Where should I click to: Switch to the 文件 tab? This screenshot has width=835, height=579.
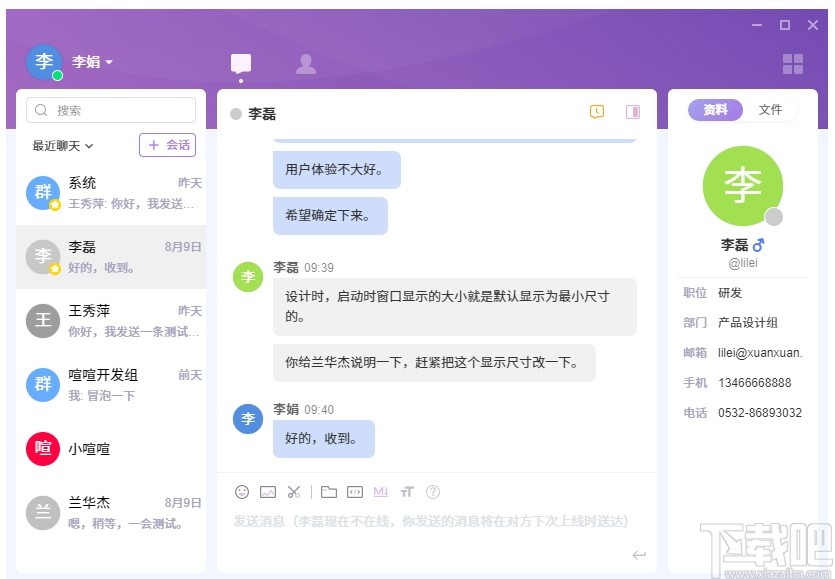(x=771, y=109)
